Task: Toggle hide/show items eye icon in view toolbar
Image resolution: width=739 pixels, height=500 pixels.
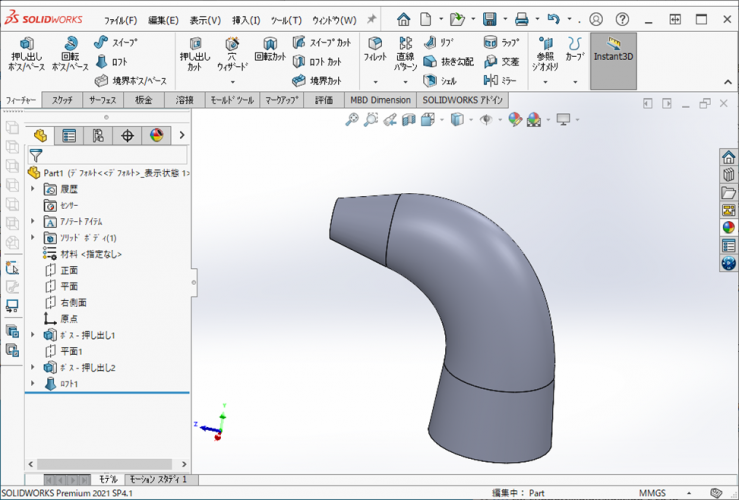Action: tap(486, 120)
